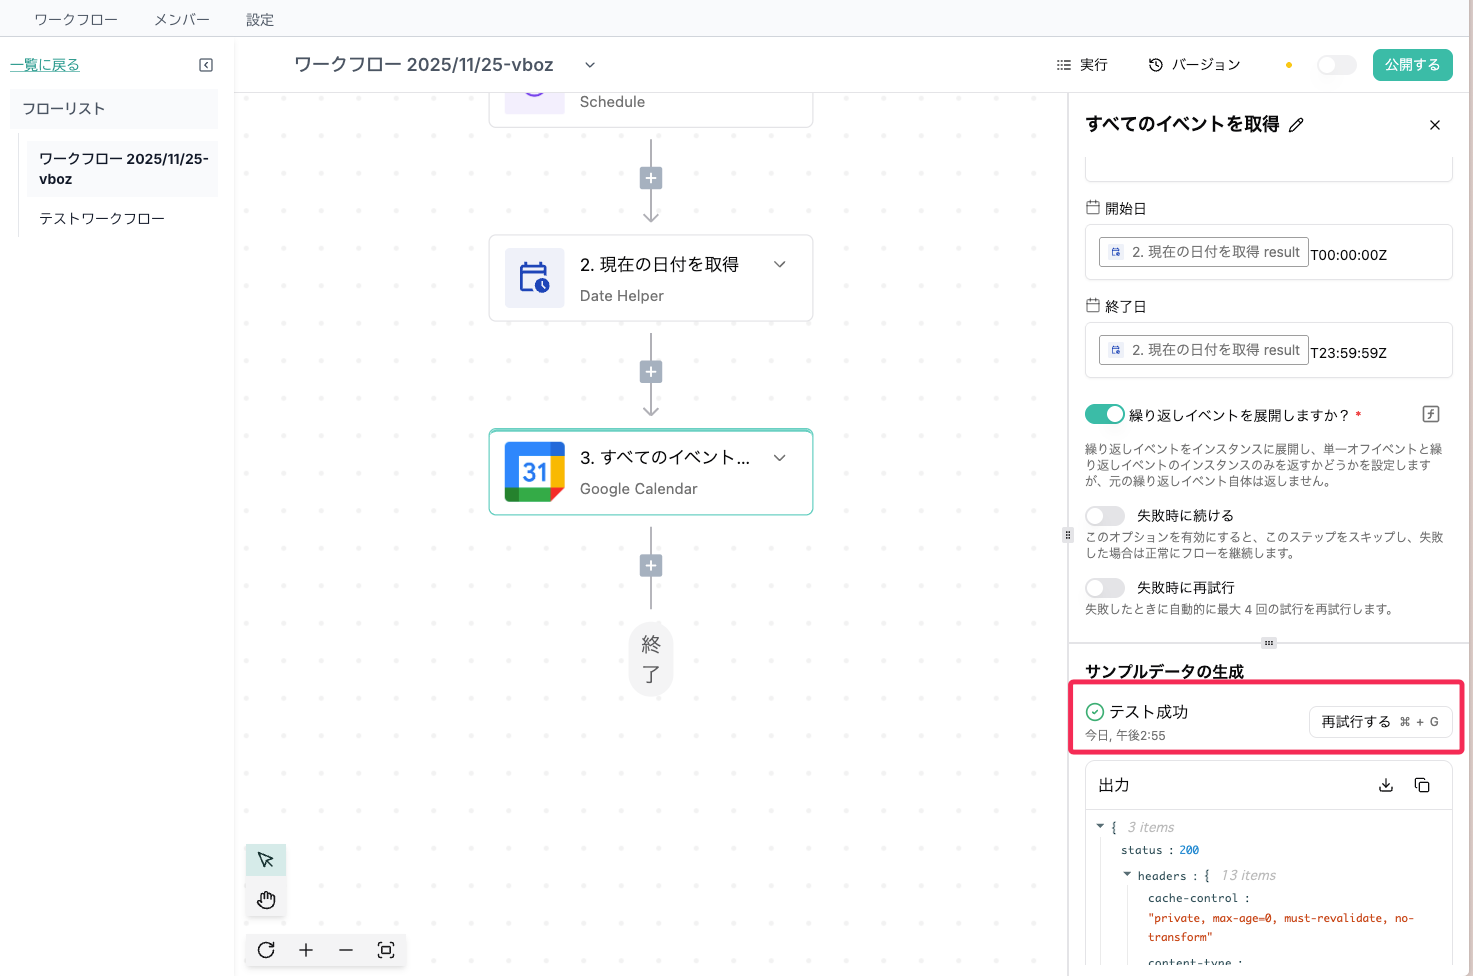Select the hand pan tool
1473x976 pixels.
click(x=266, y=900)
